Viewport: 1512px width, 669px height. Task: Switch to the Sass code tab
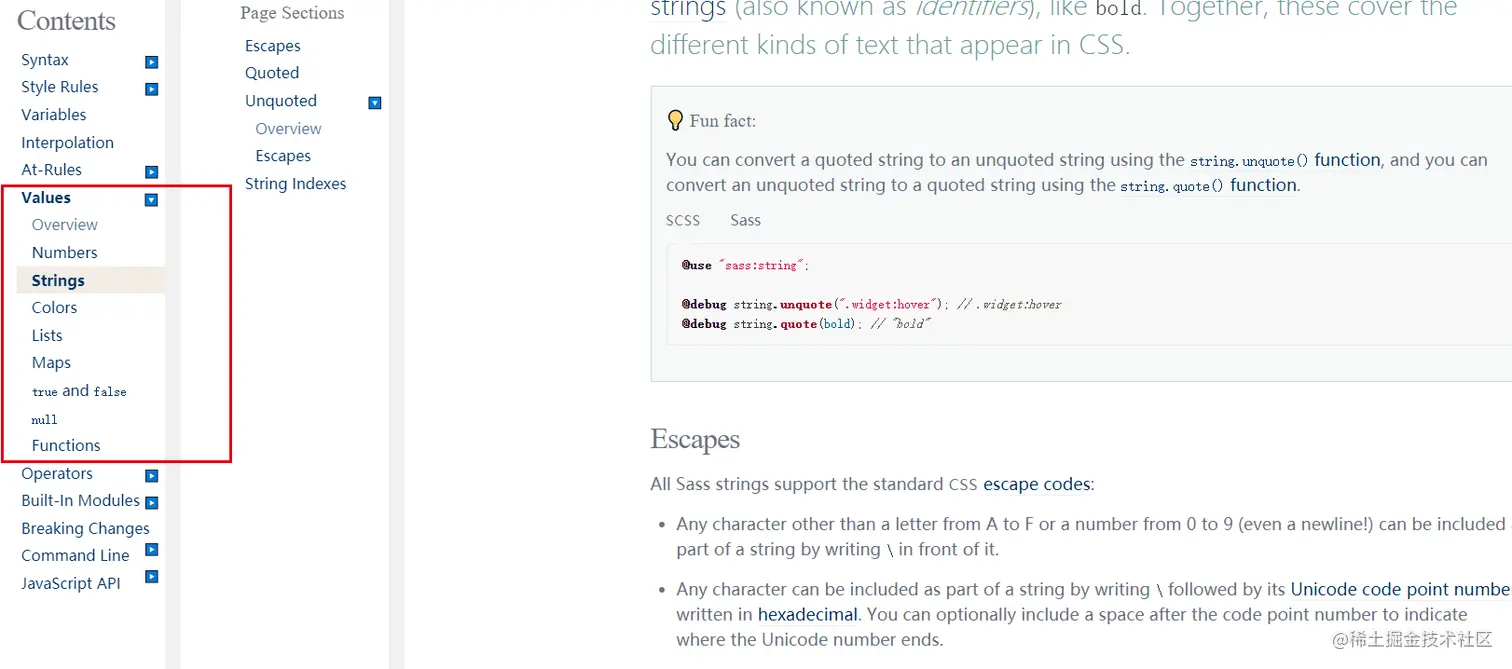click(x=745, y=220)
